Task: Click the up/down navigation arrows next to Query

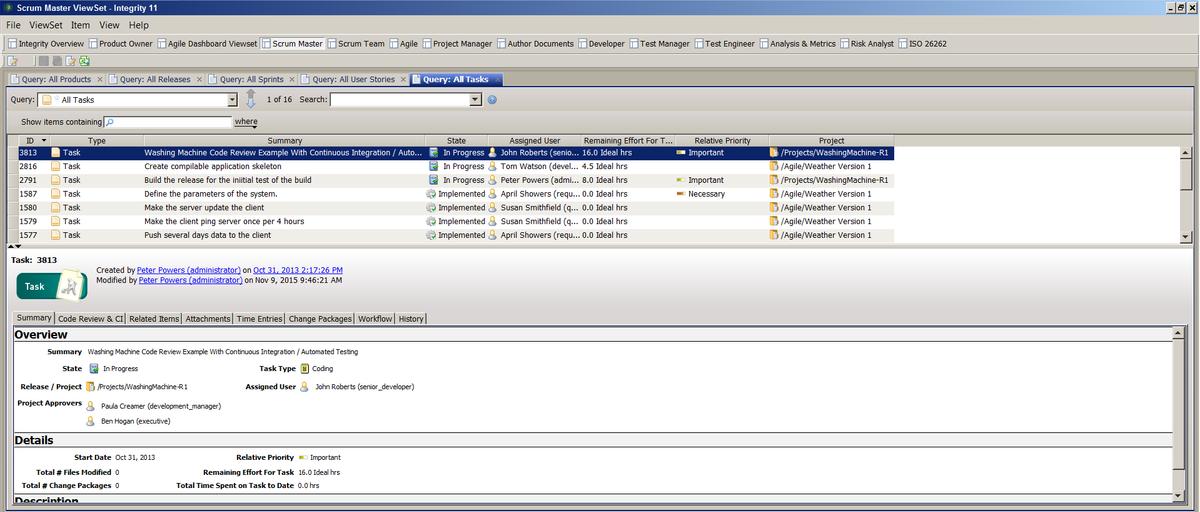Action: 251,99
